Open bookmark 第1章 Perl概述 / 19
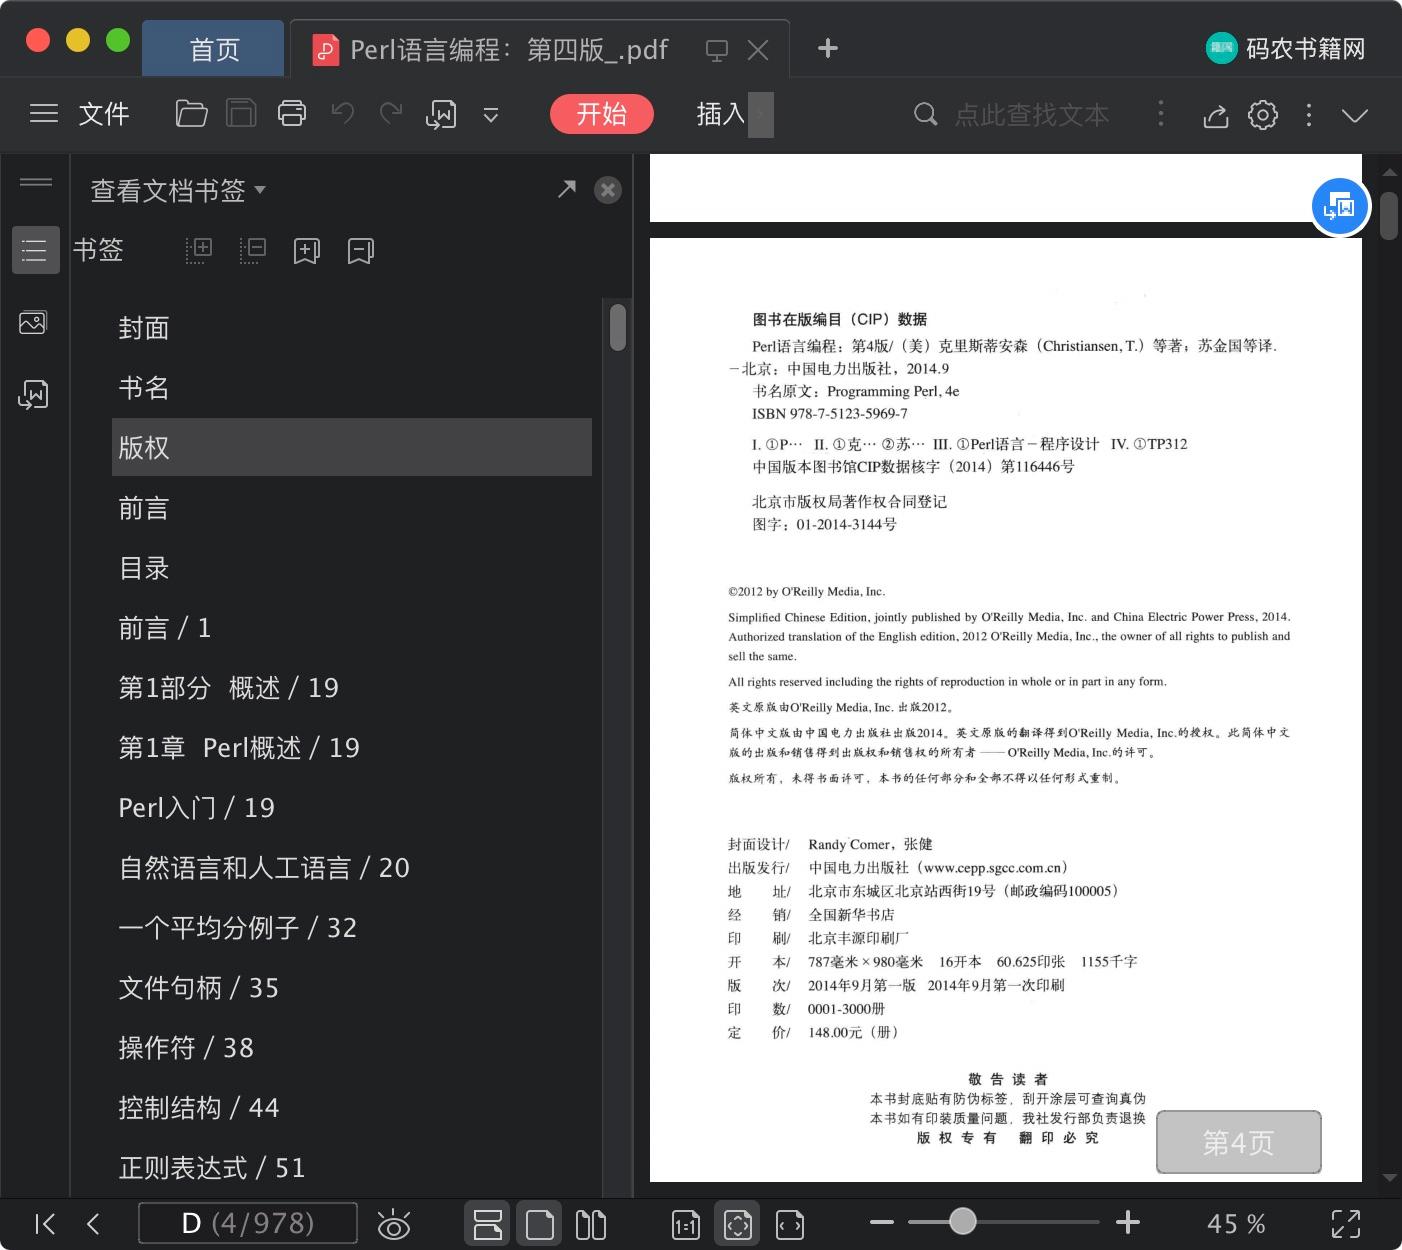This screenshot has height=1250, width=1402. point(351,748)
